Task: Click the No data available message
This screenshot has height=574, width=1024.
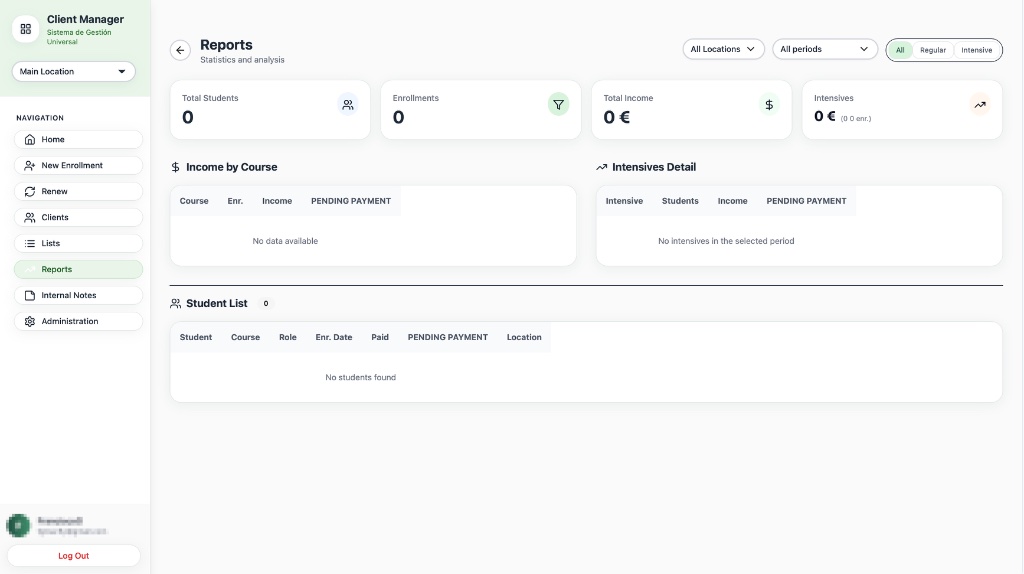Action: point(285,241)
